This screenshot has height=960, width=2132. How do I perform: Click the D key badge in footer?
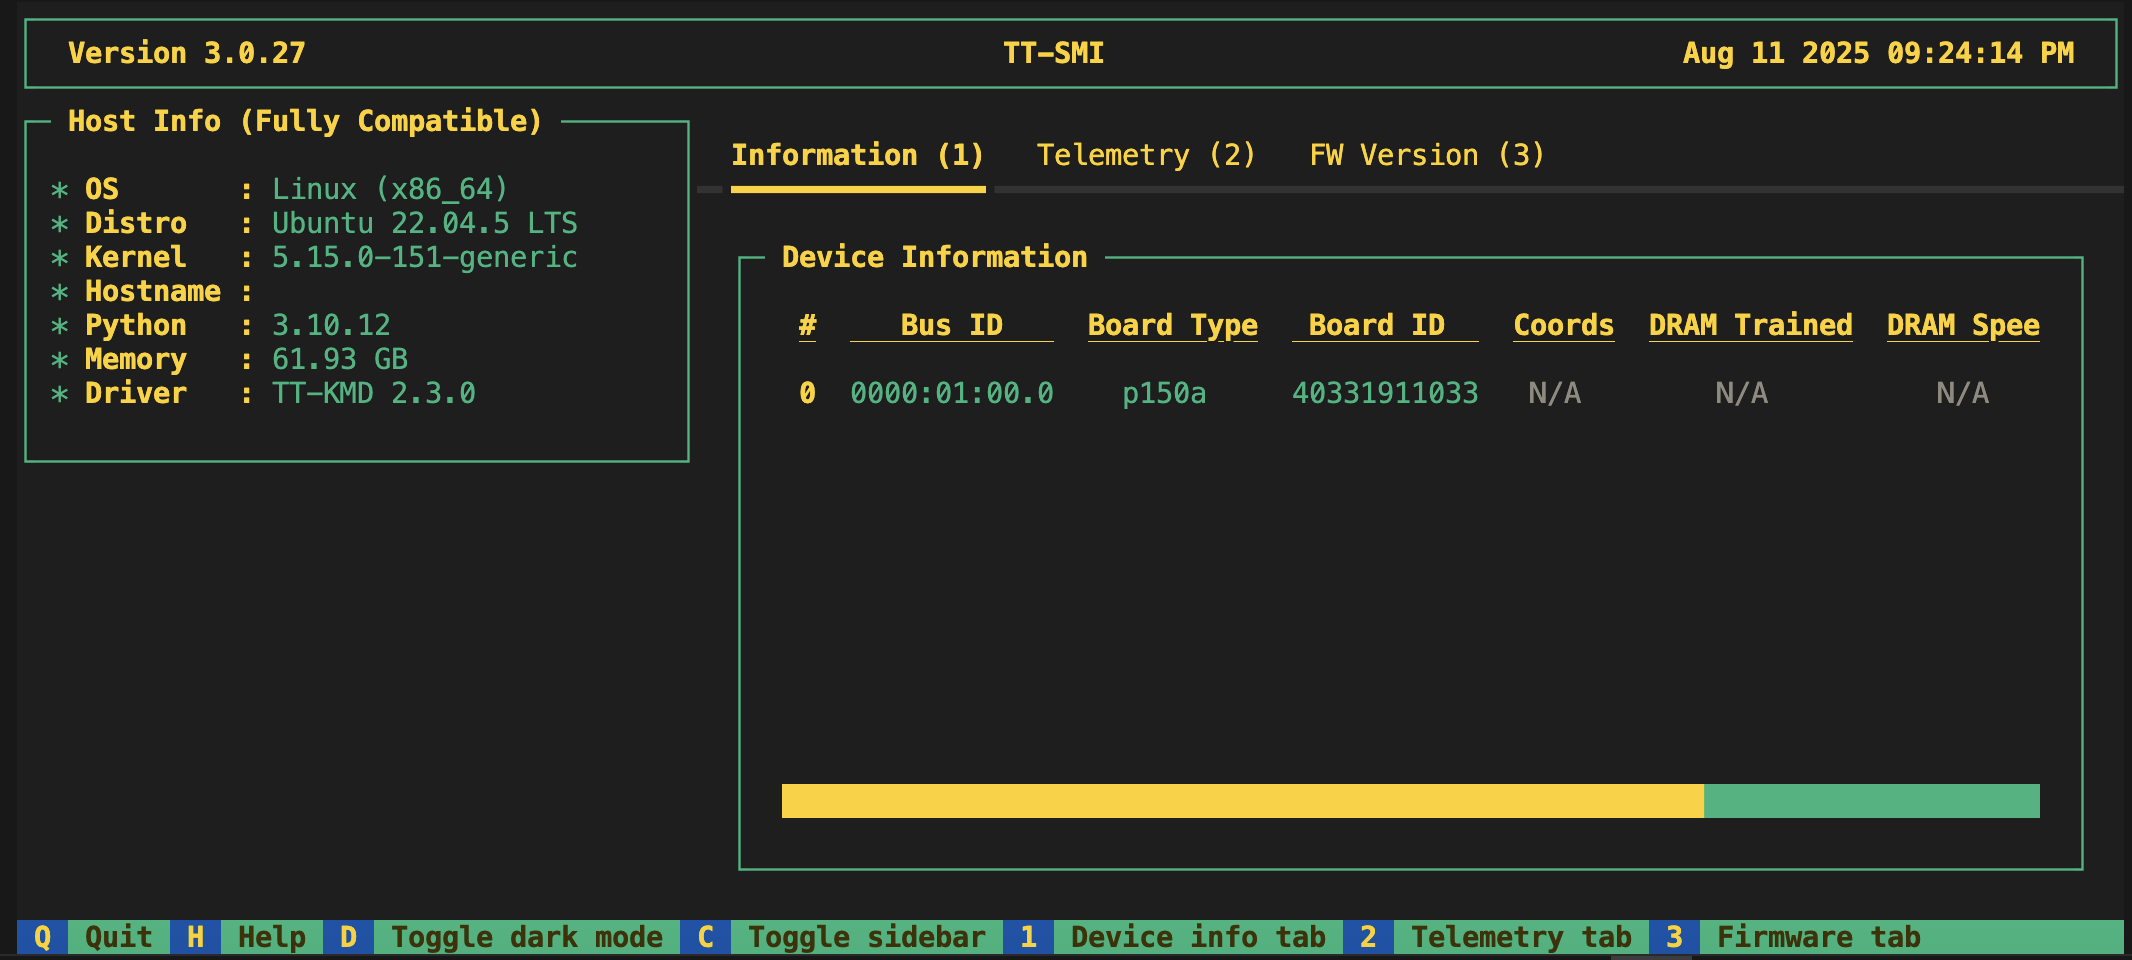348,937
